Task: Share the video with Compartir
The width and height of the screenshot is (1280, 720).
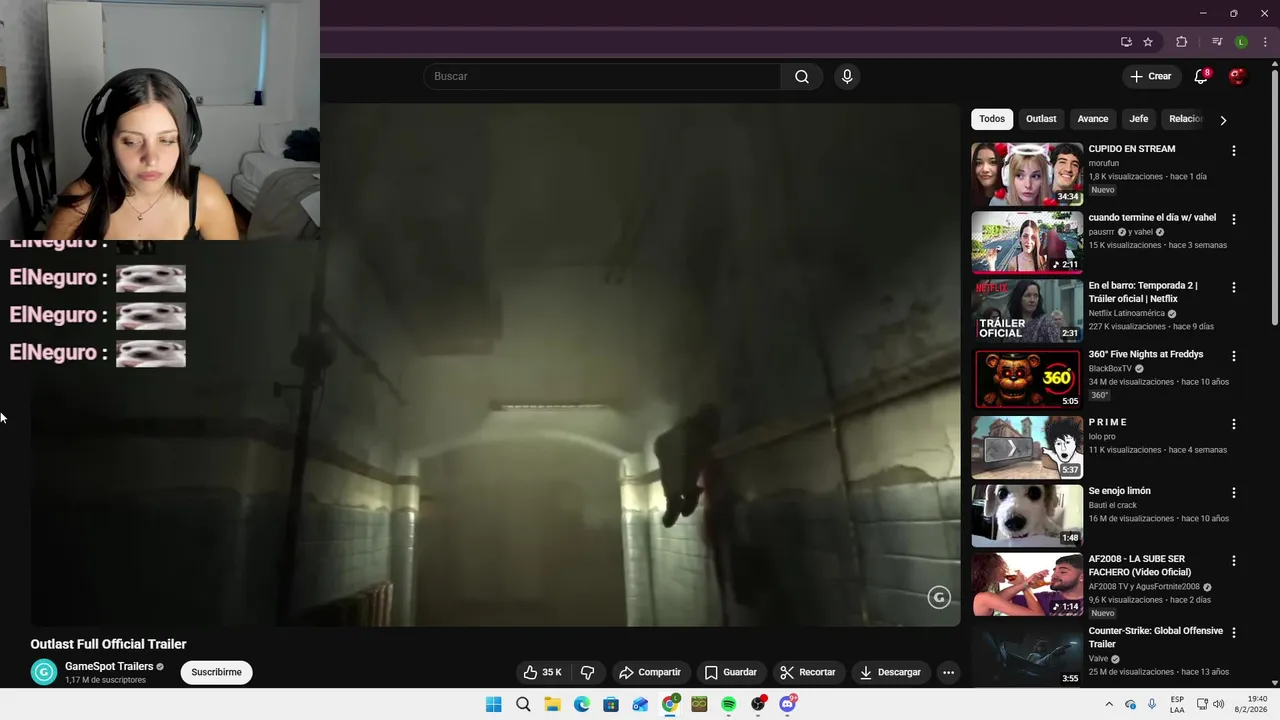Action: [650, 672]
